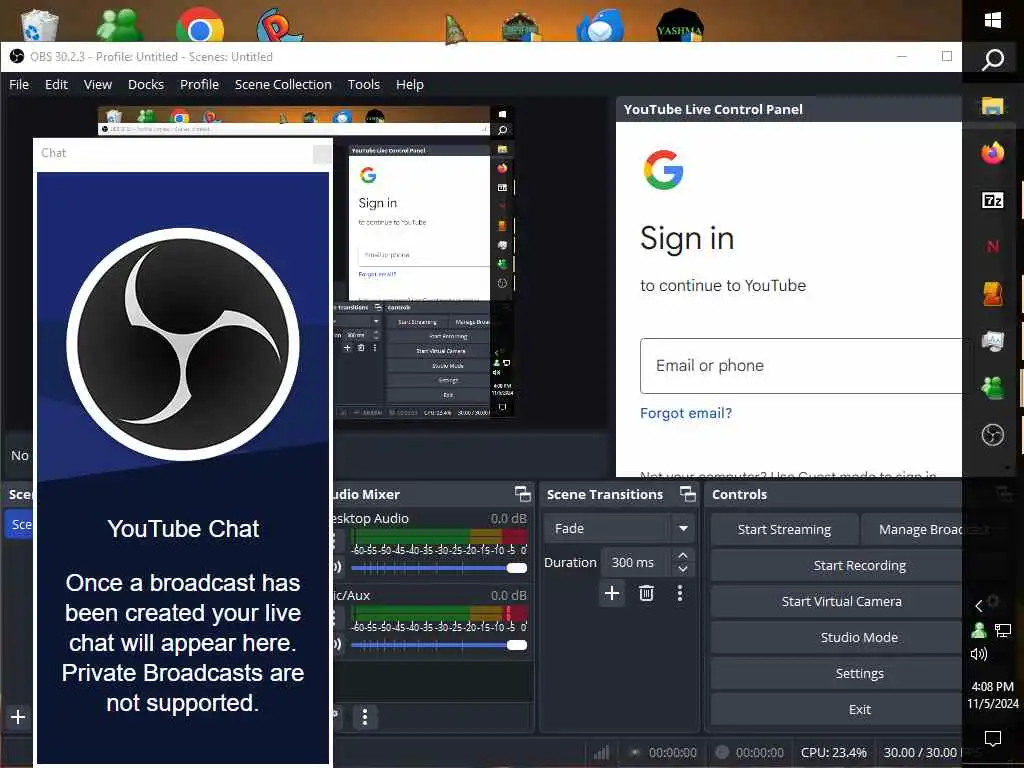The height and width of the screenshot is (768, 1024).
Task: Open the colorful letter P desktop icon
Action: [279, 25]
